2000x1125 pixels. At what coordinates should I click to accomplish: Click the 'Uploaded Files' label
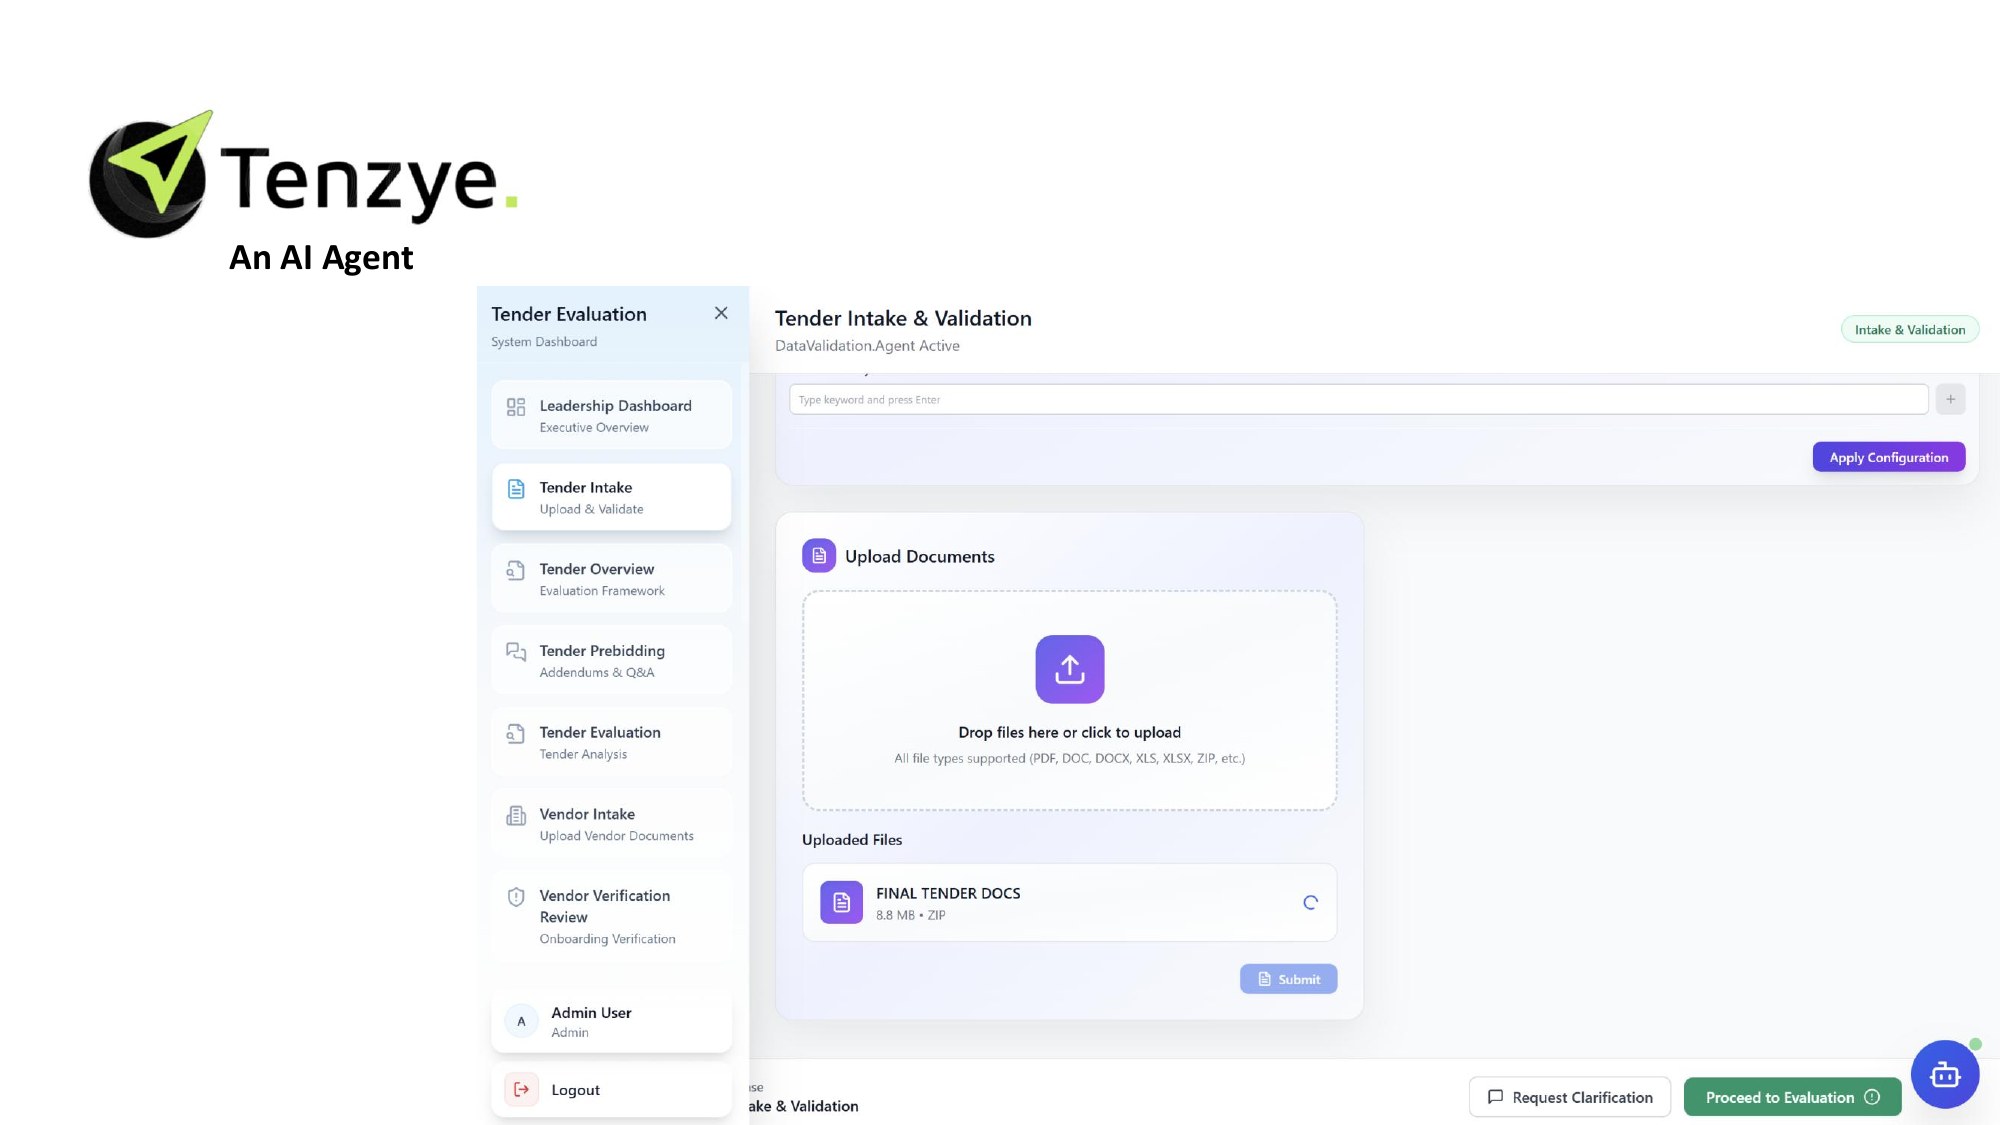[852, 840]
